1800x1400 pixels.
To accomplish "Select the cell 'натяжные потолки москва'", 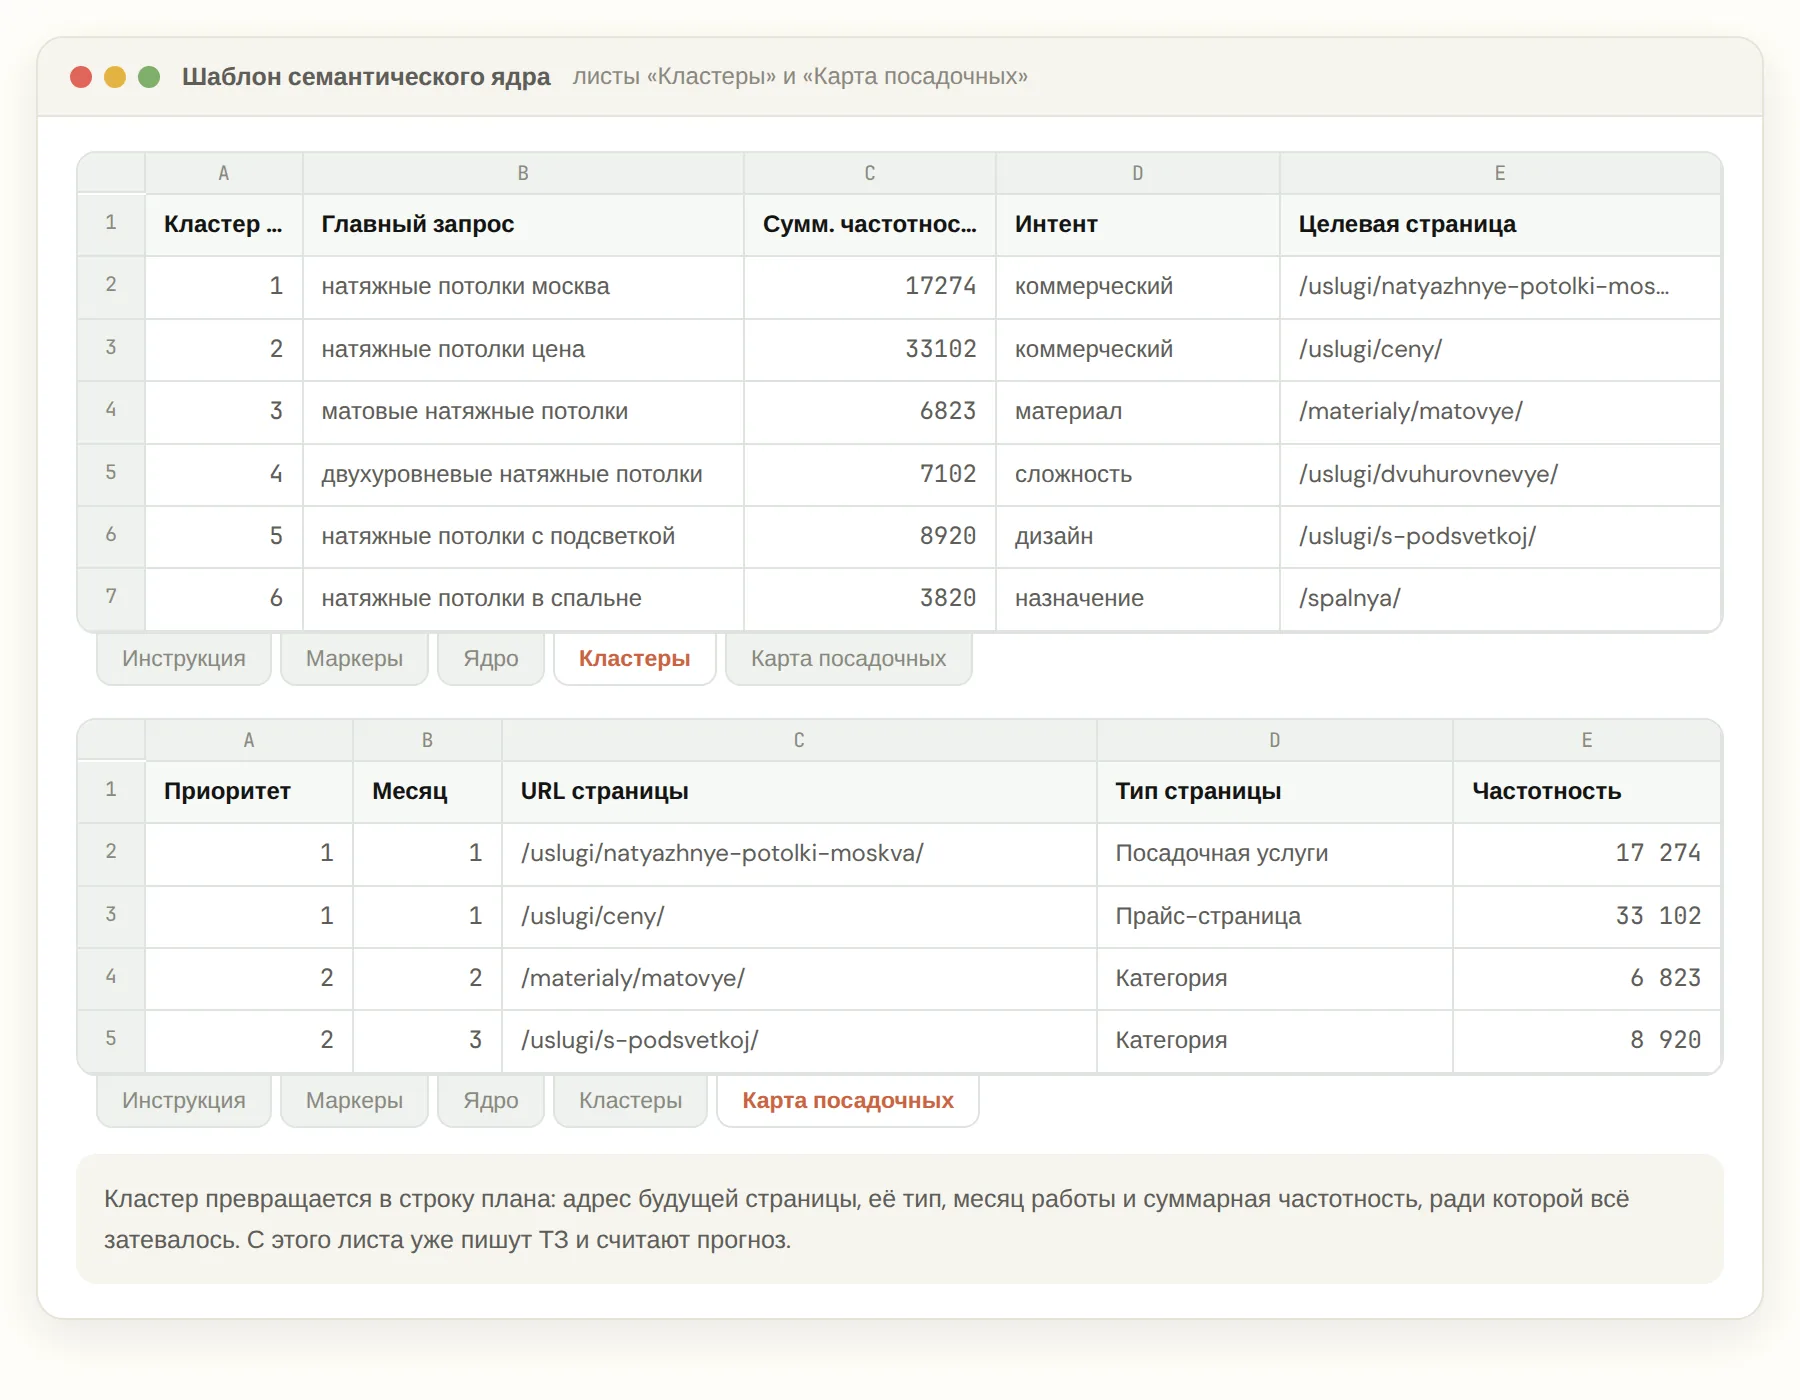I will (x=523, y=287).
